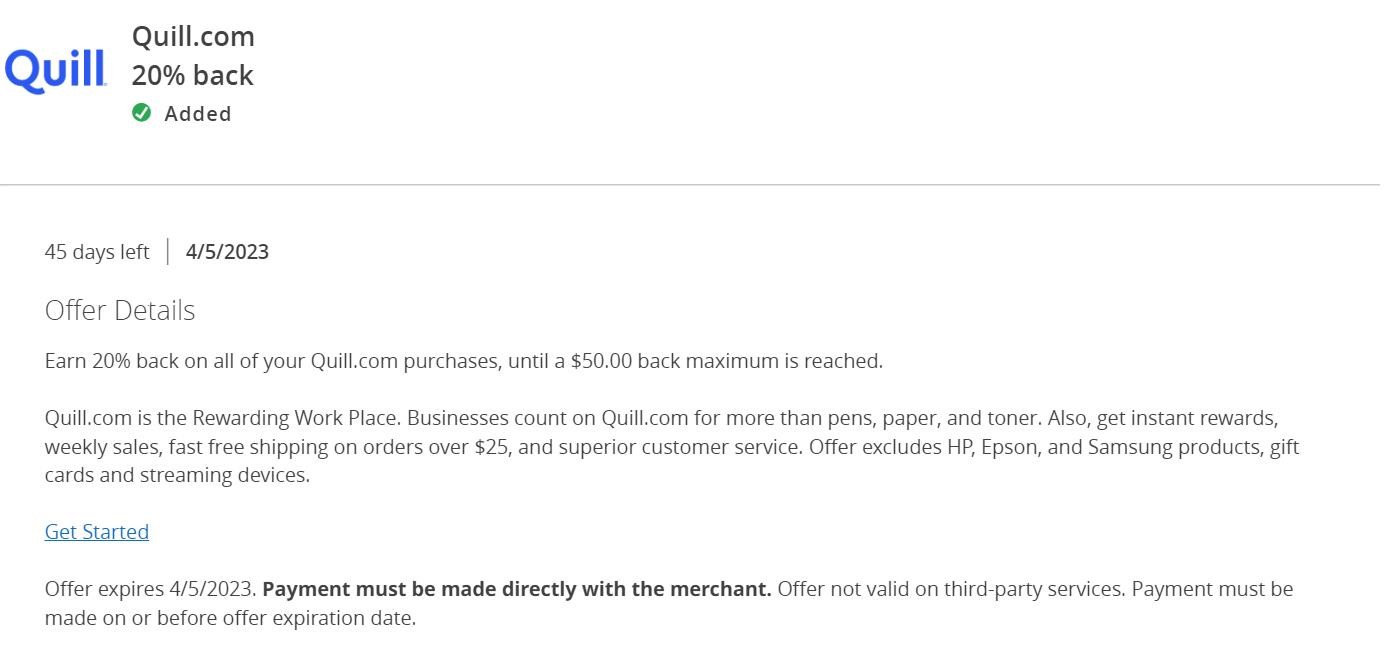Click the Quill.com merchant title
Image resolution: width=1389 pixels, height=659 pixels.
pyautogui.click(x=193, y=37)
